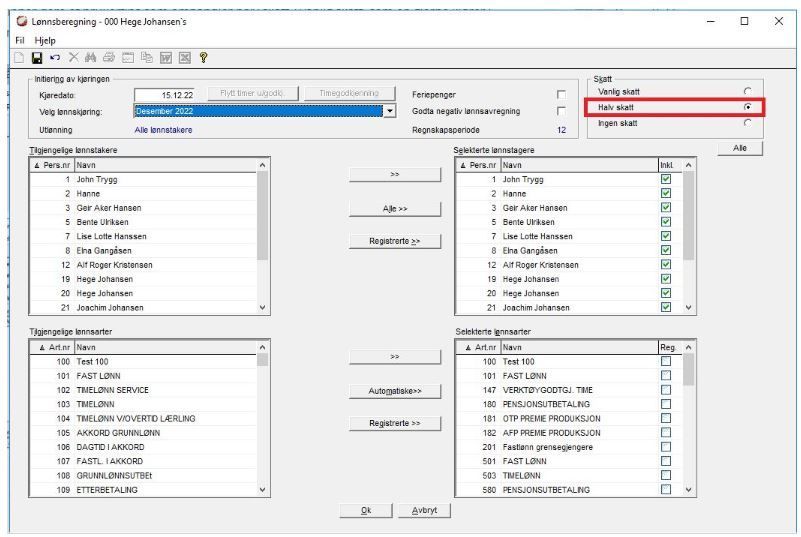
Task: Cancel with the Avbryt button
Action: pyautogui.click(x=424, y=510)
